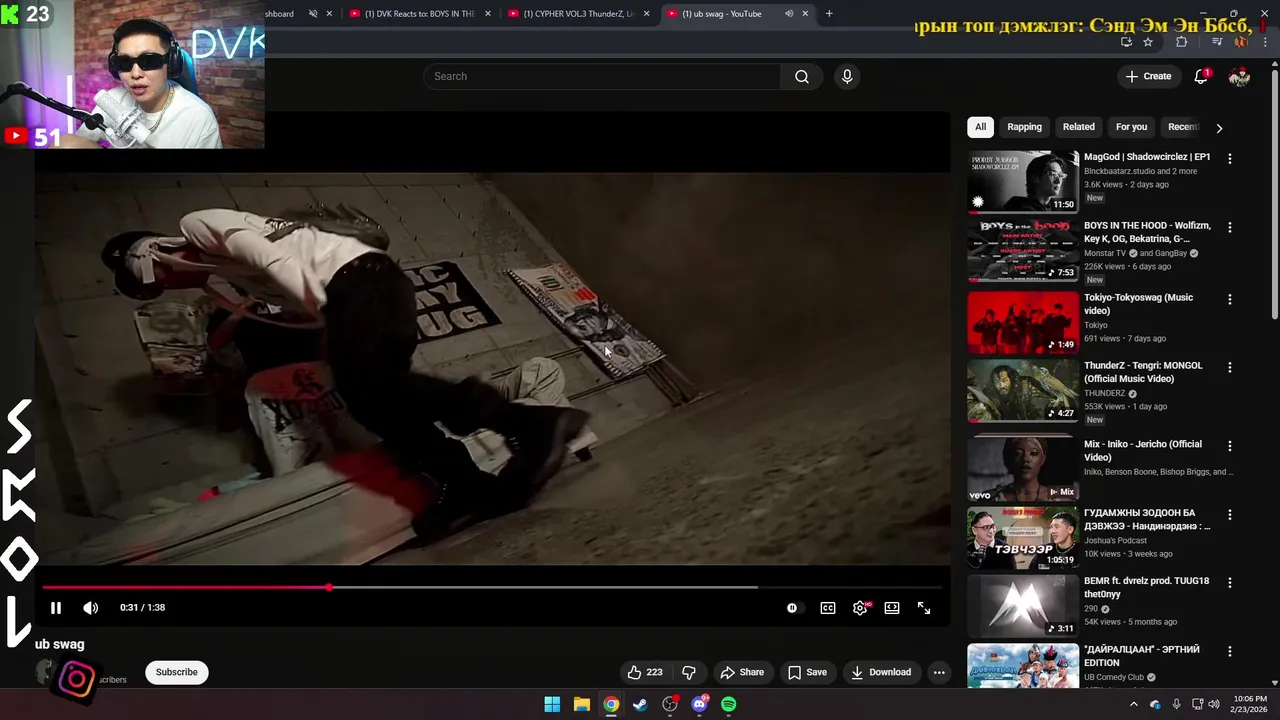
Task: Open options for BOYS IN THE HOOD
Action: 1230,227
